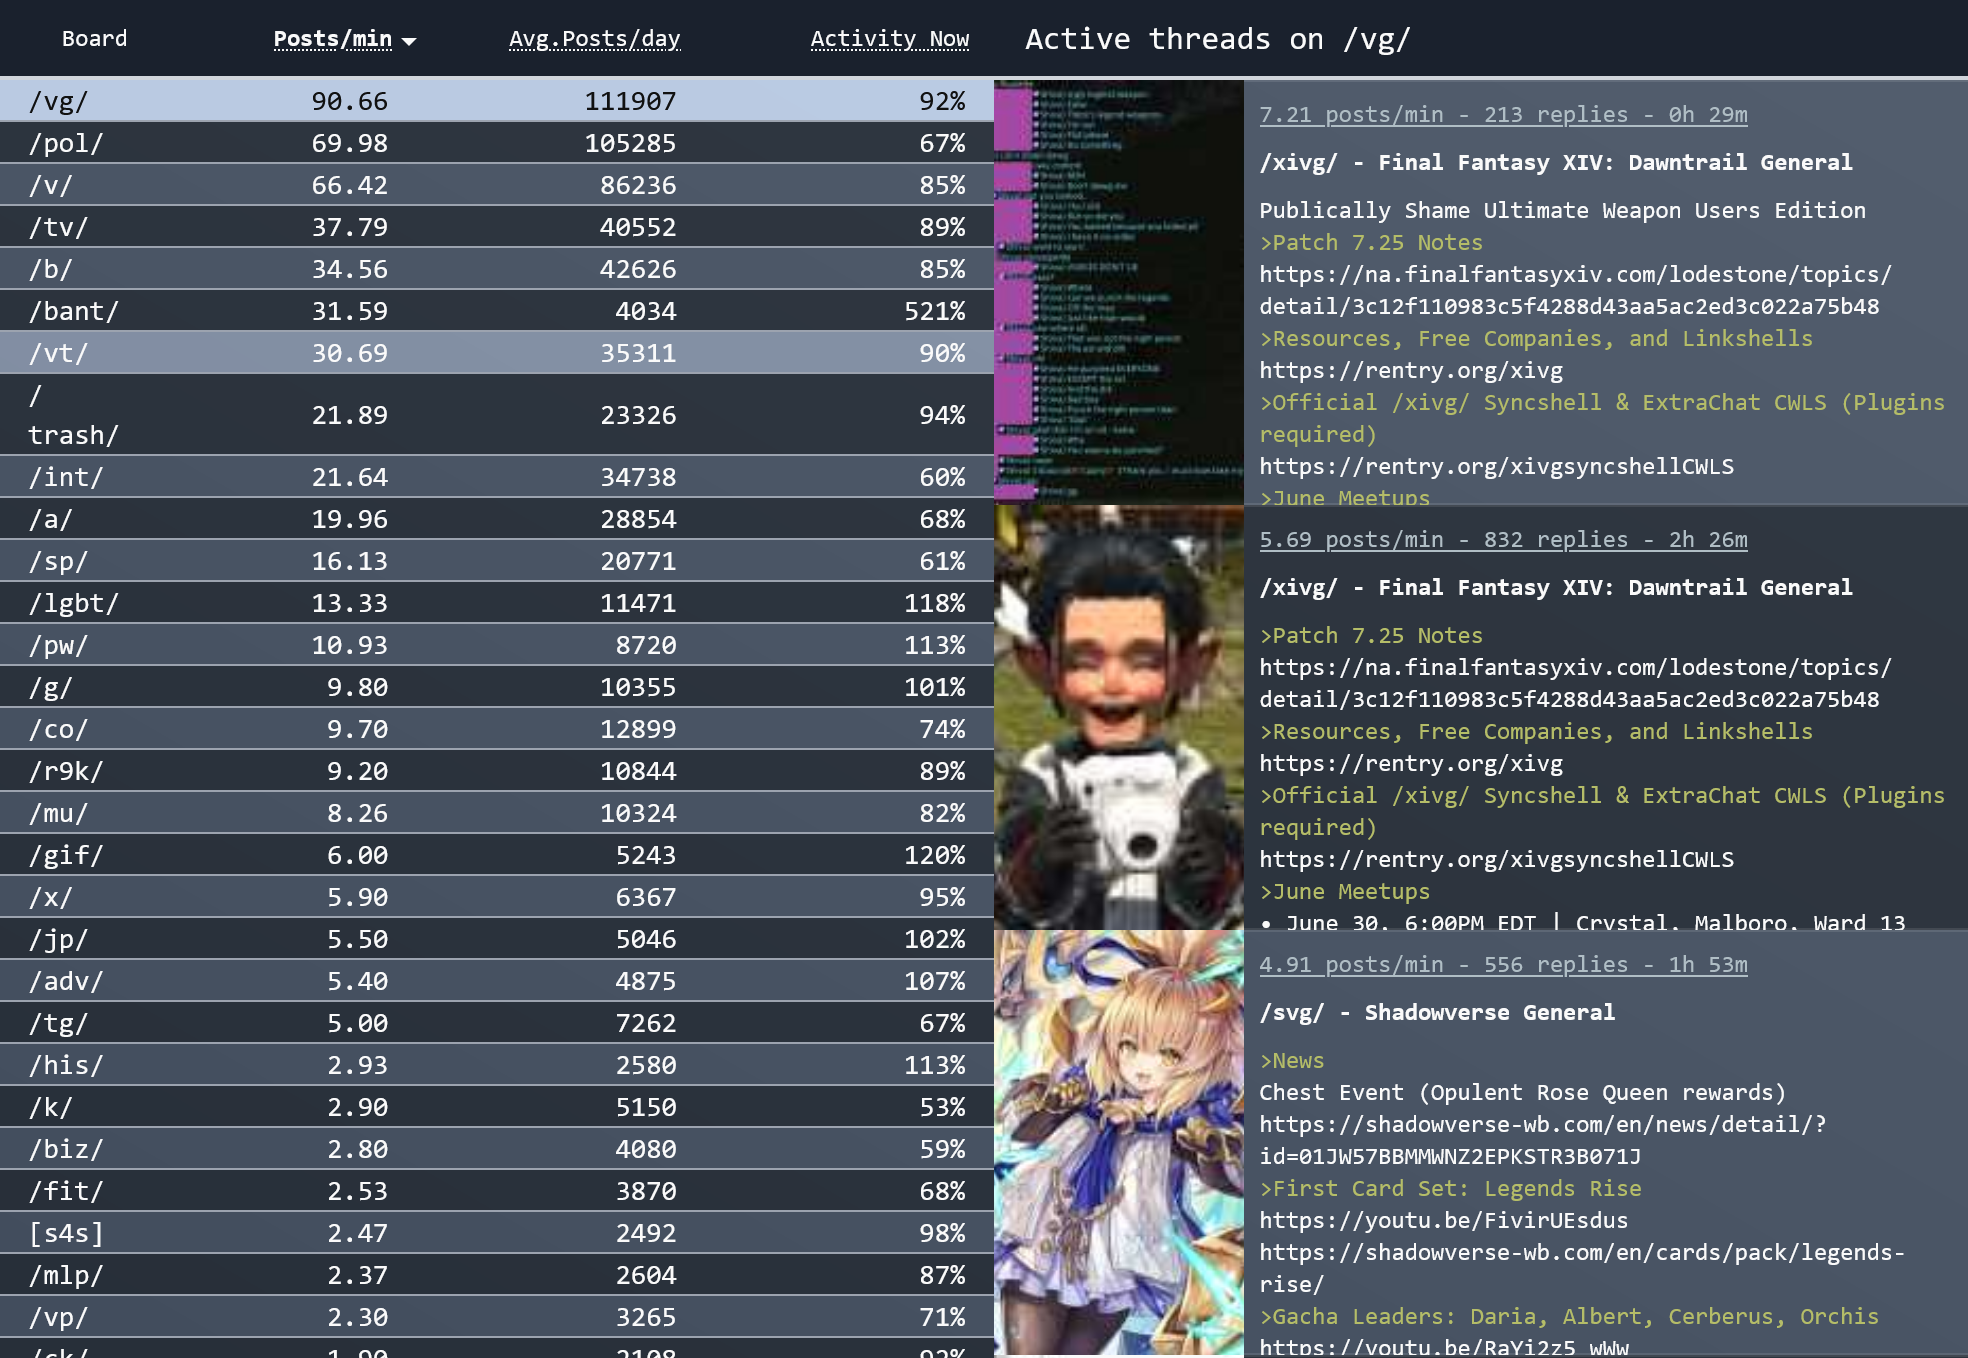Open thread link 4.91 posts/min 556 replies
This screenshot has height=1358, width=1968.
(x=1503, y=965)
